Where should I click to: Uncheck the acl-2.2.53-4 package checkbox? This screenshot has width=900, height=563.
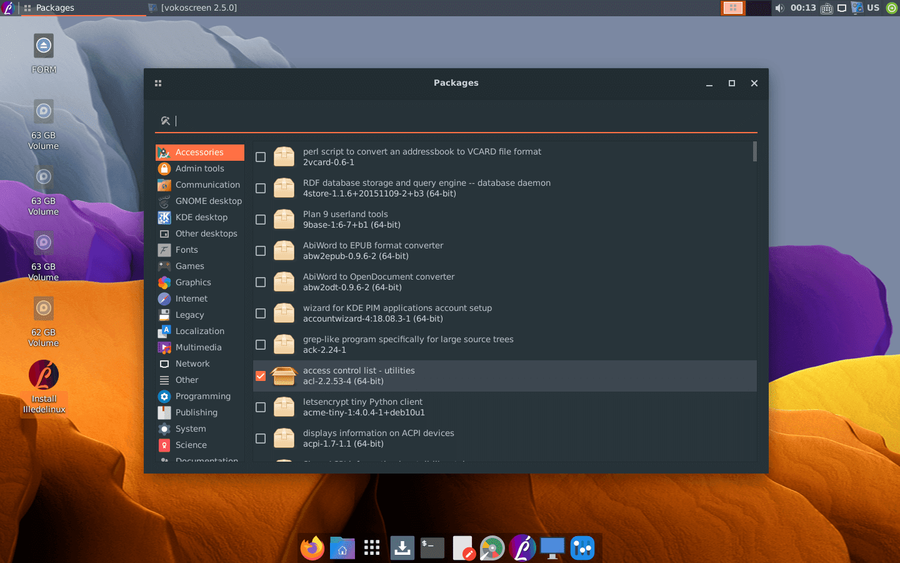pos(261,376)
